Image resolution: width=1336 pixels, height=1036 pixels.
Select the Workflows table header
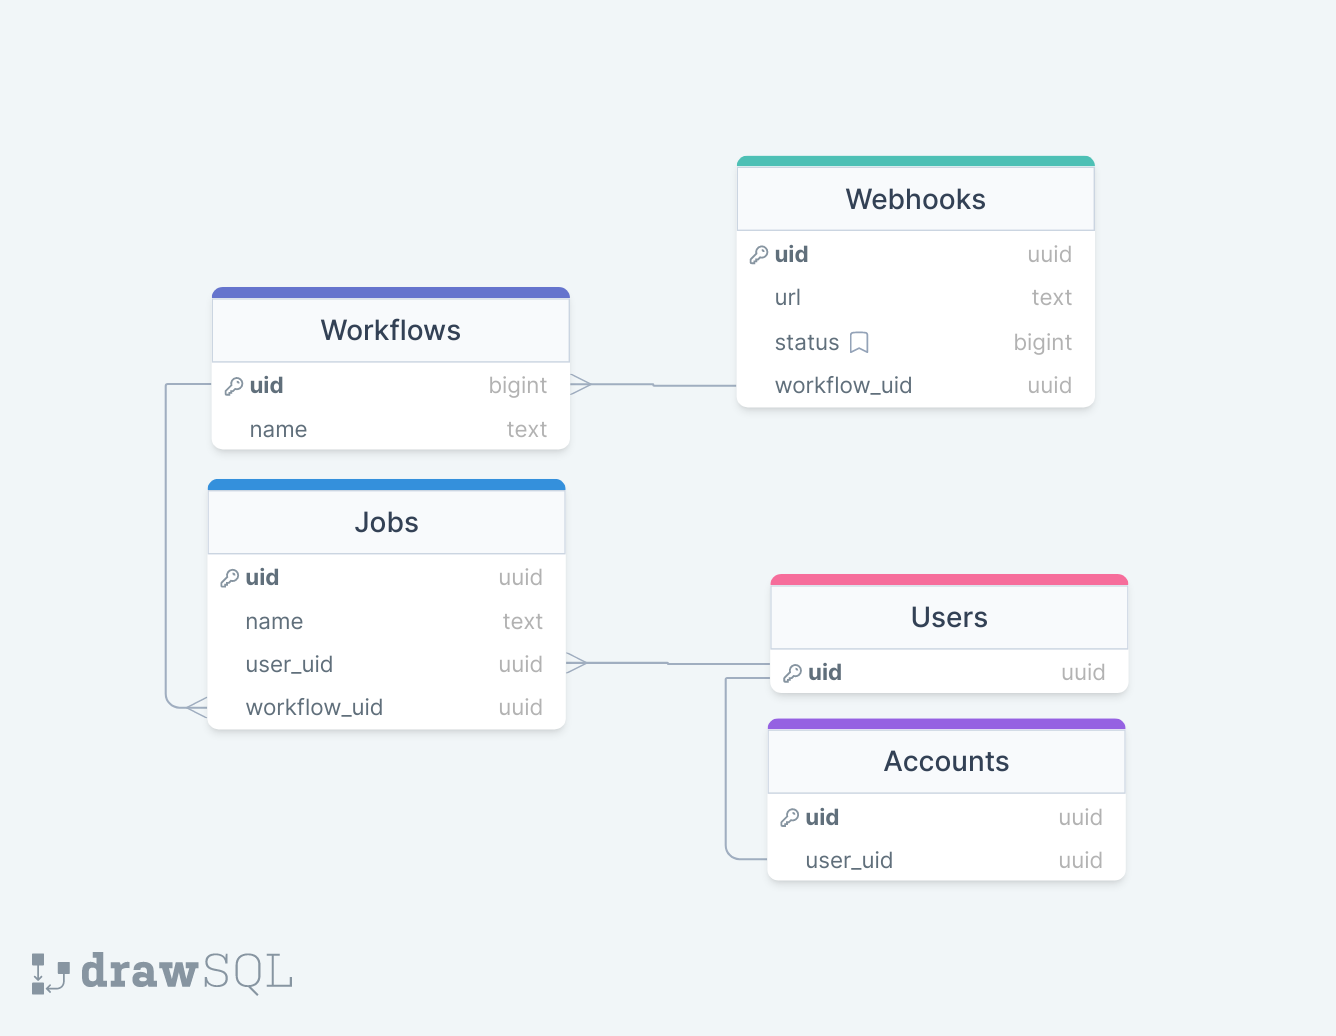(391, 331)
